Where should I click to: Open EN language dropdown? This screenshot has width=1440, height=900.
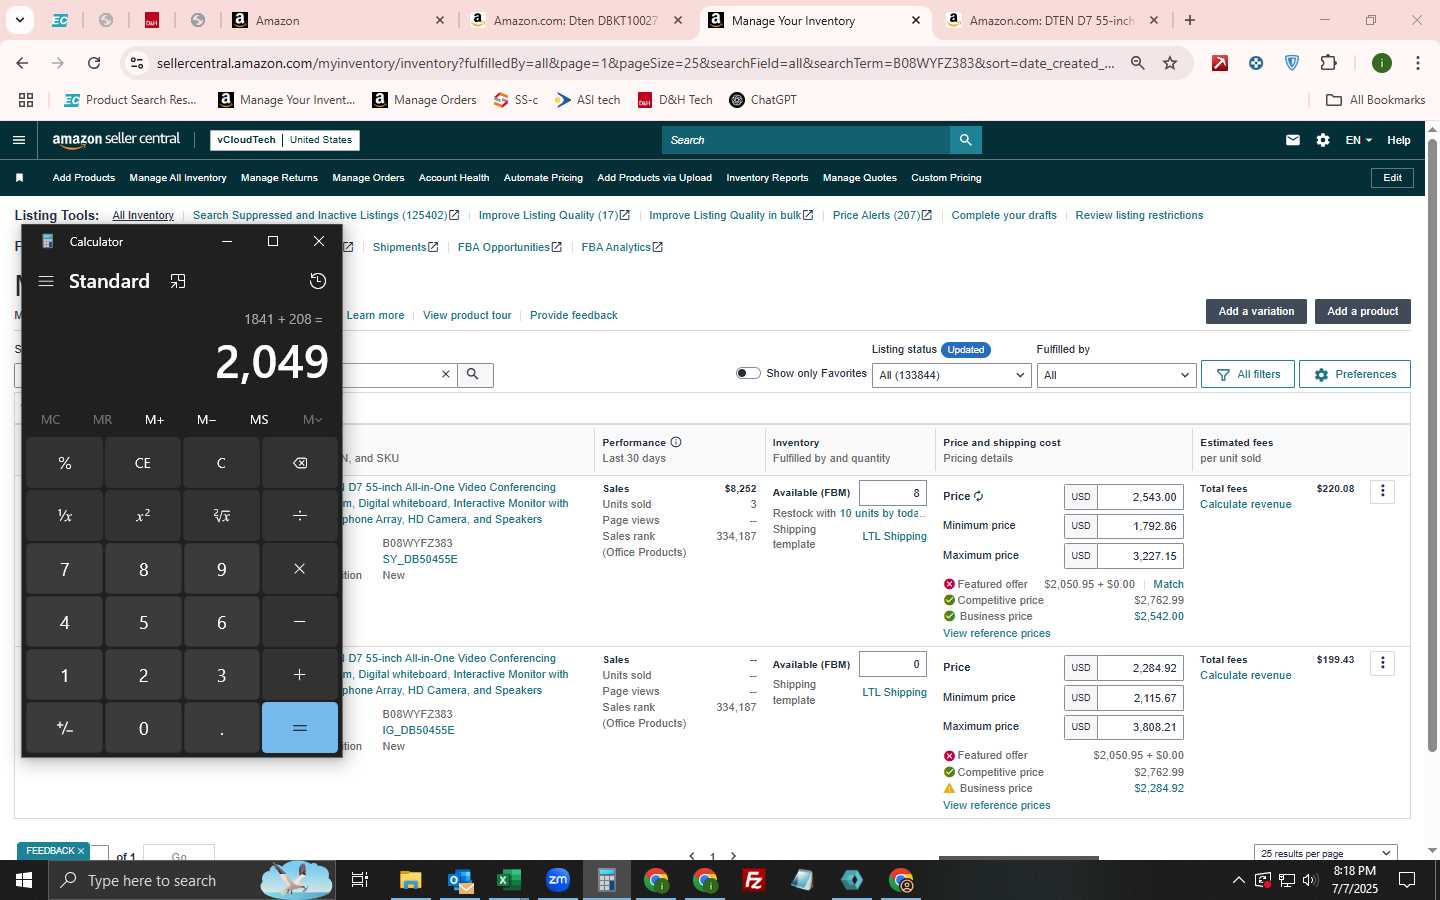click(1358, 140)
